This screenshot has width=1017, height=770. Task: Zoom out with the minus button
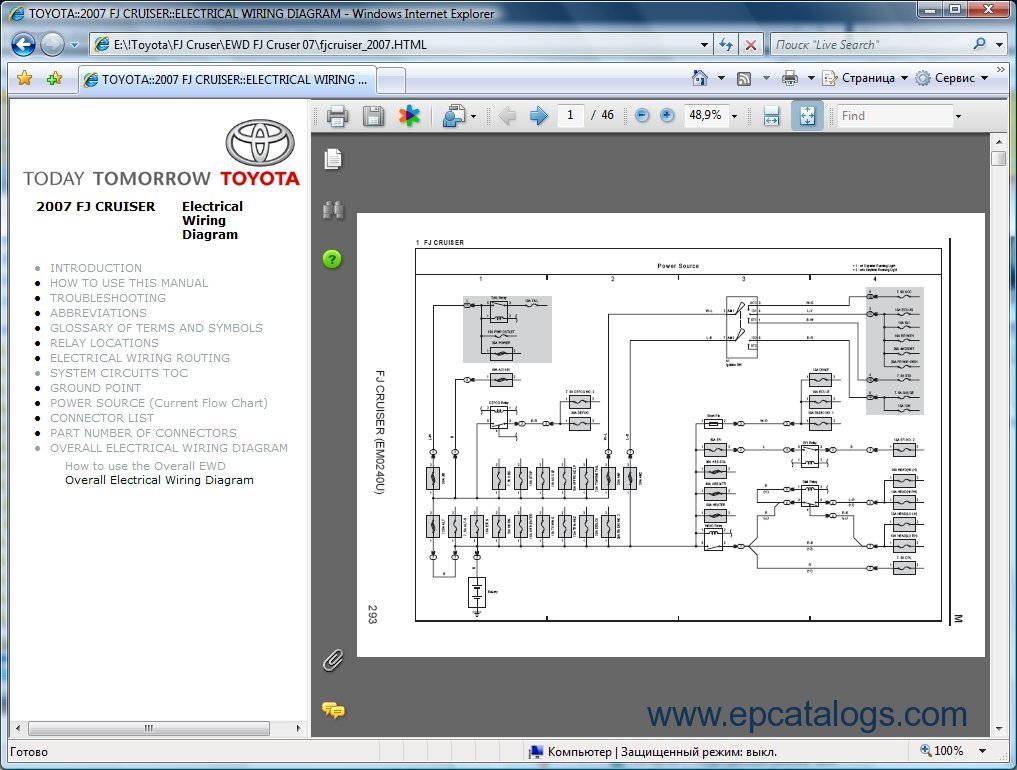642,115
